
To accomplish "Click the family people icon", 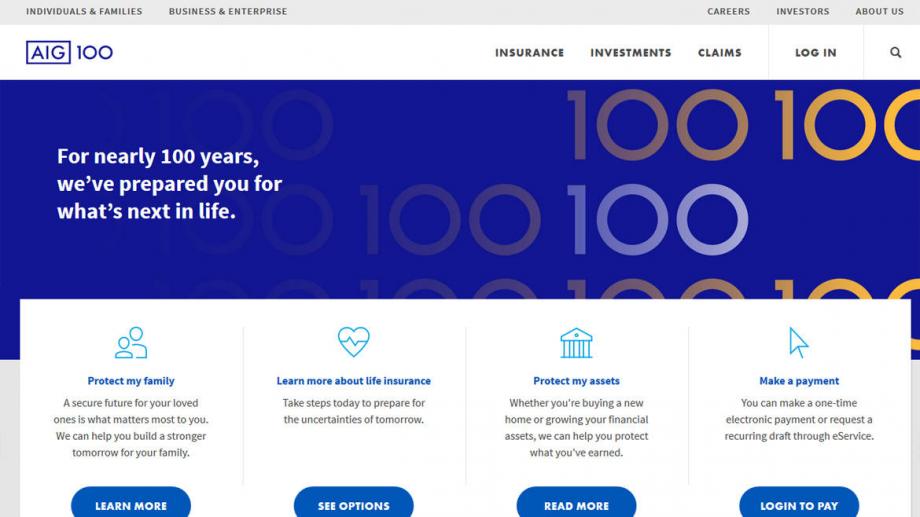I will coord(131,343).
